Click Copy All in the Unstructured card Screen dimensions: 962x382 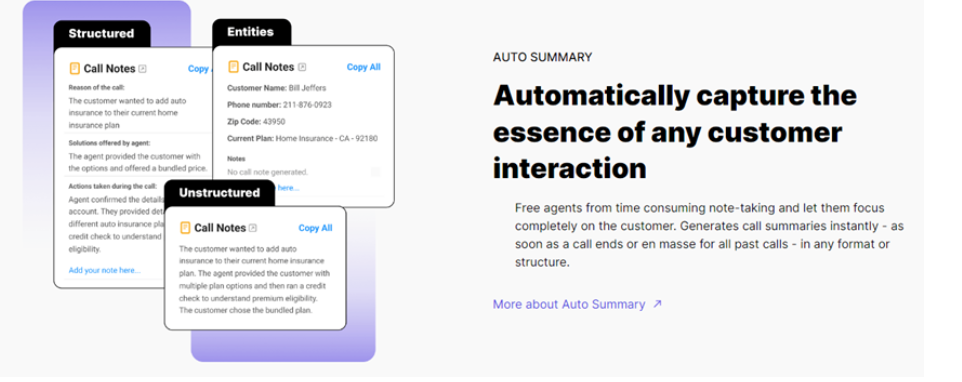point(315,228)
